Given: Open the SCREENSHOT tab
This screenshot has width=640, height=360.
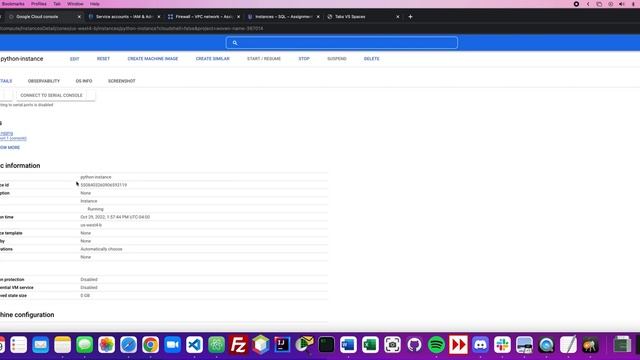Looking at the screenshot, I should [x=122, y=81].
